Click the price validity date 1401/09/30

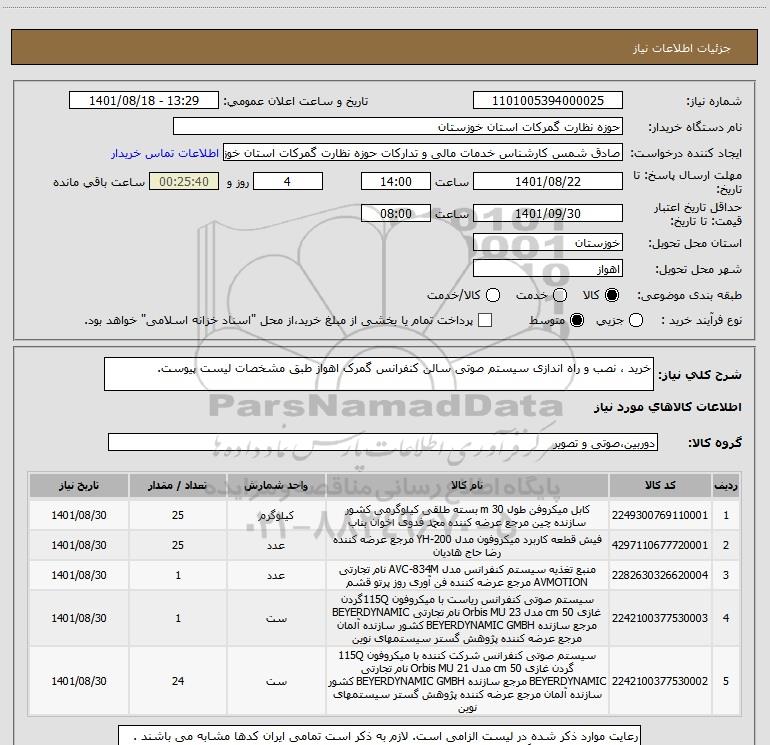[x=548, y=213]
